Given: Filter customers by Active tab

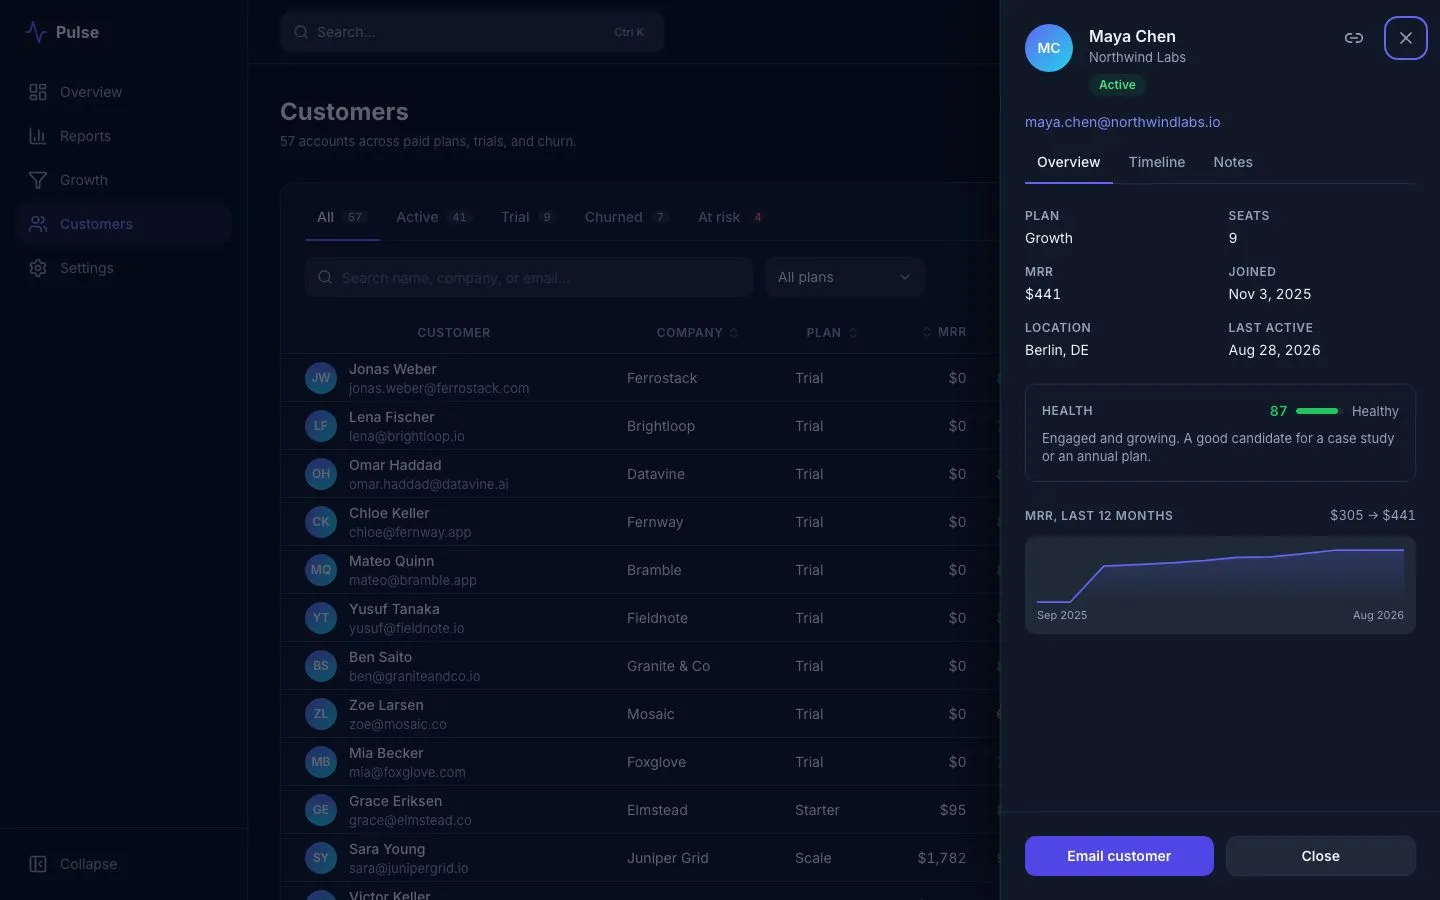Looking at the screenshot, I should 432,217.
